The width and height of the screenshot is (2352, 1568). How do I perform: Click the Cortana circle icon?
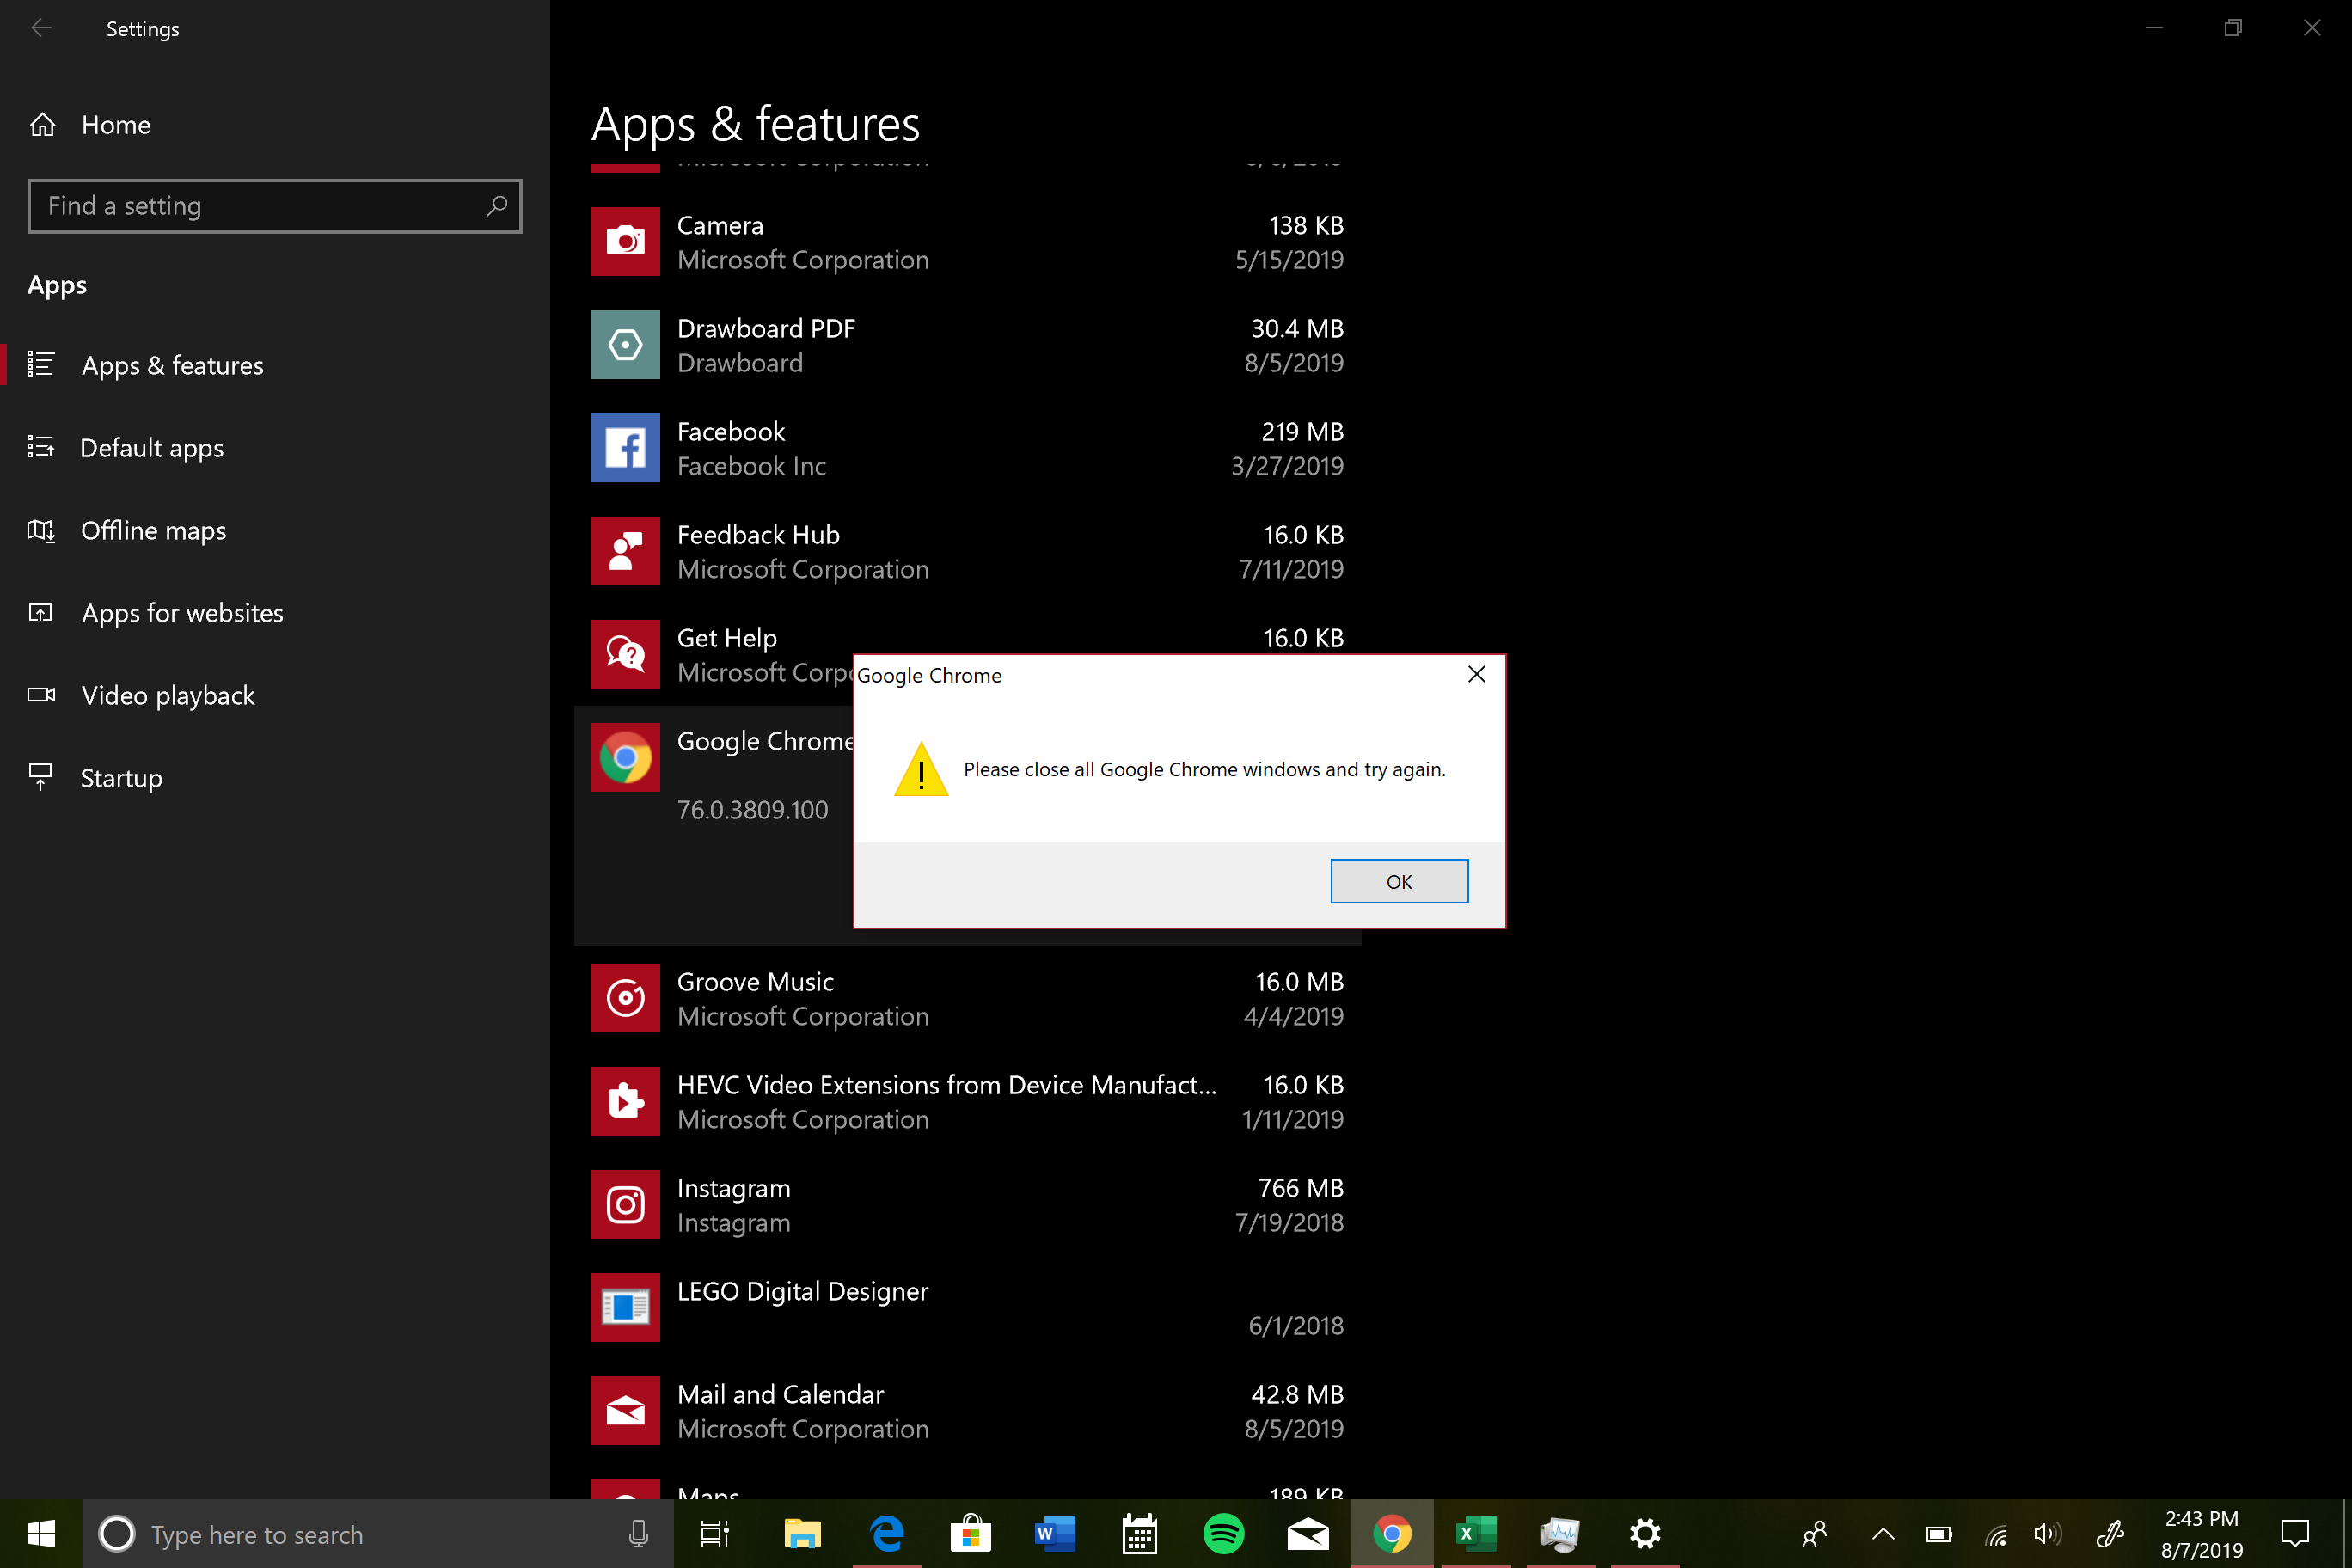(x=117, y=1533)
